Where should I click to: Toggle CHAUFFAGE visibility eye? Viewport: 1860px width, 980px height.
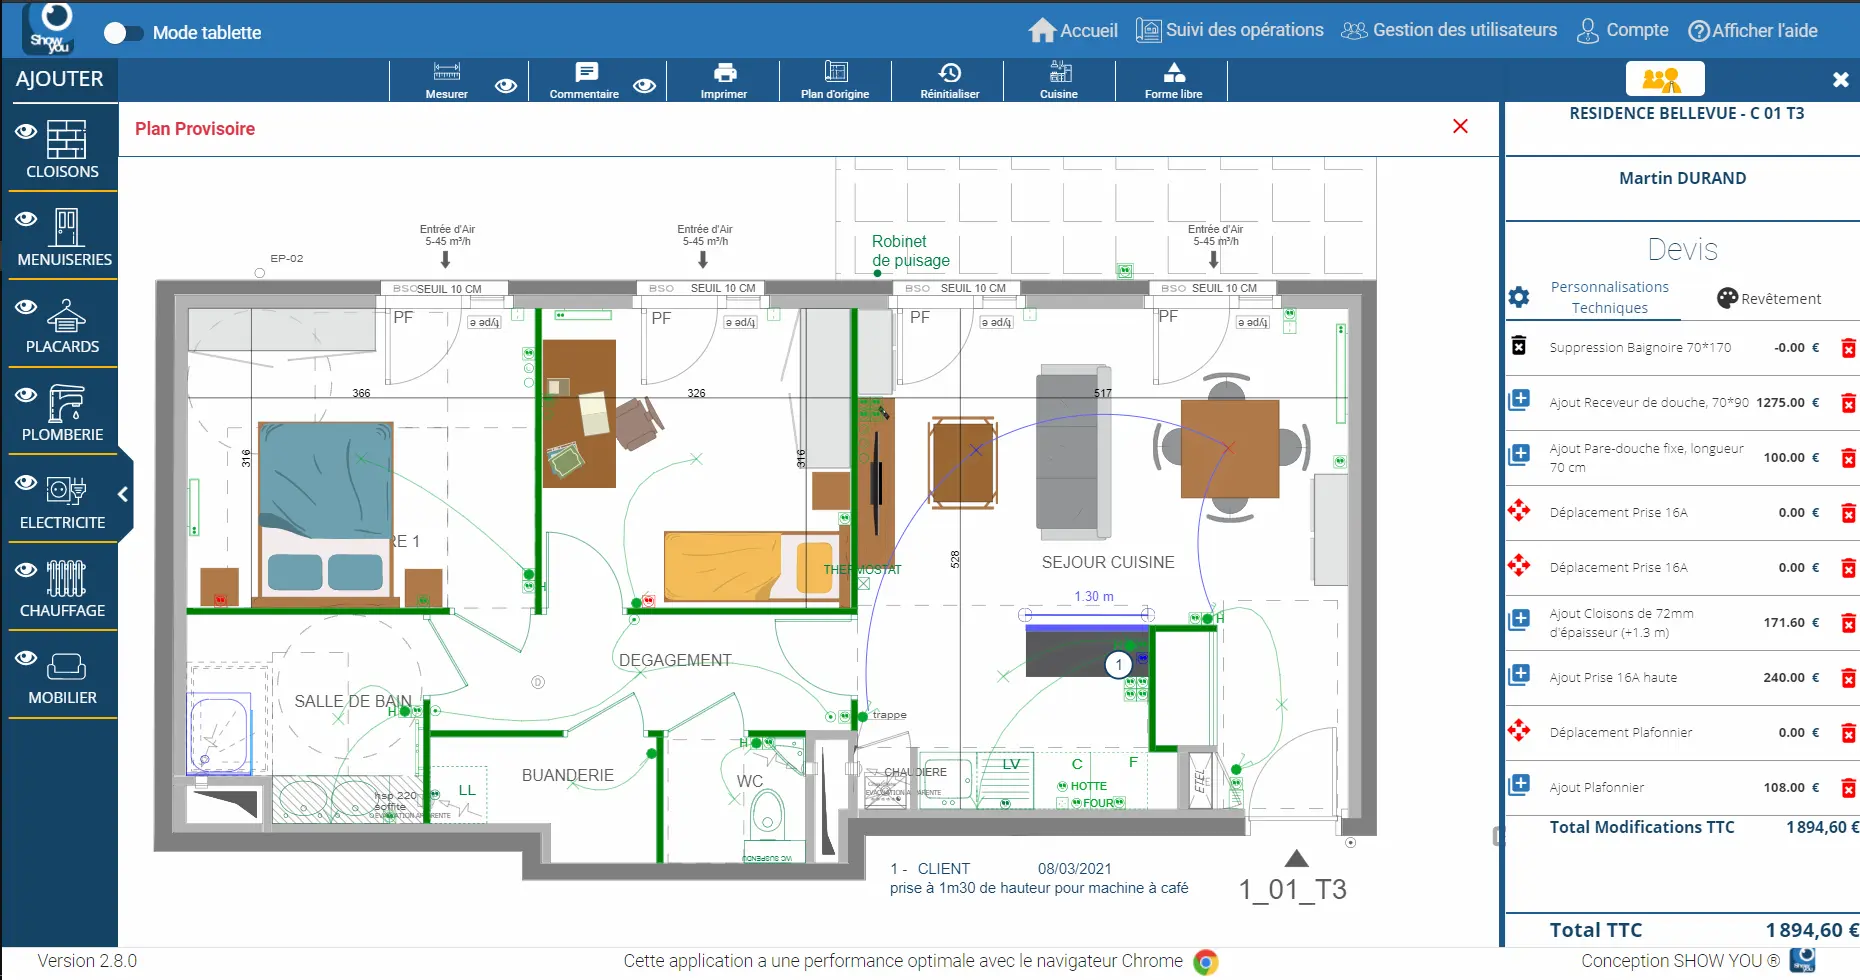coord(26,570)
